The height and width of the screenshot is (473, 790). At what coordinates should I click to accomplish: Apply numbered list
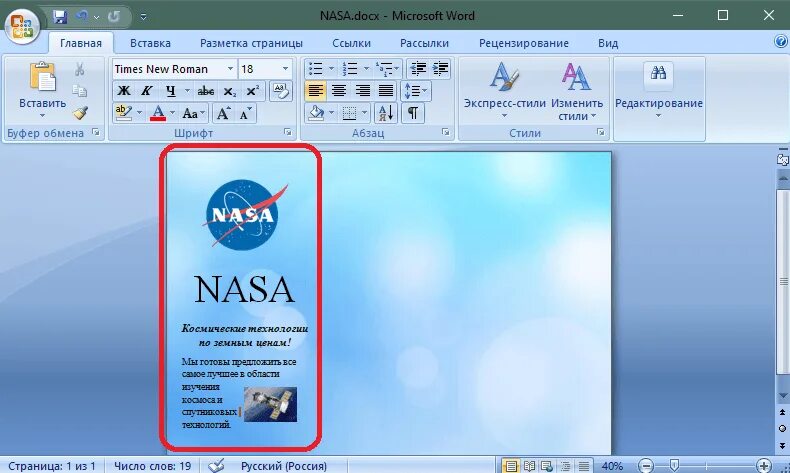point(350,69)
